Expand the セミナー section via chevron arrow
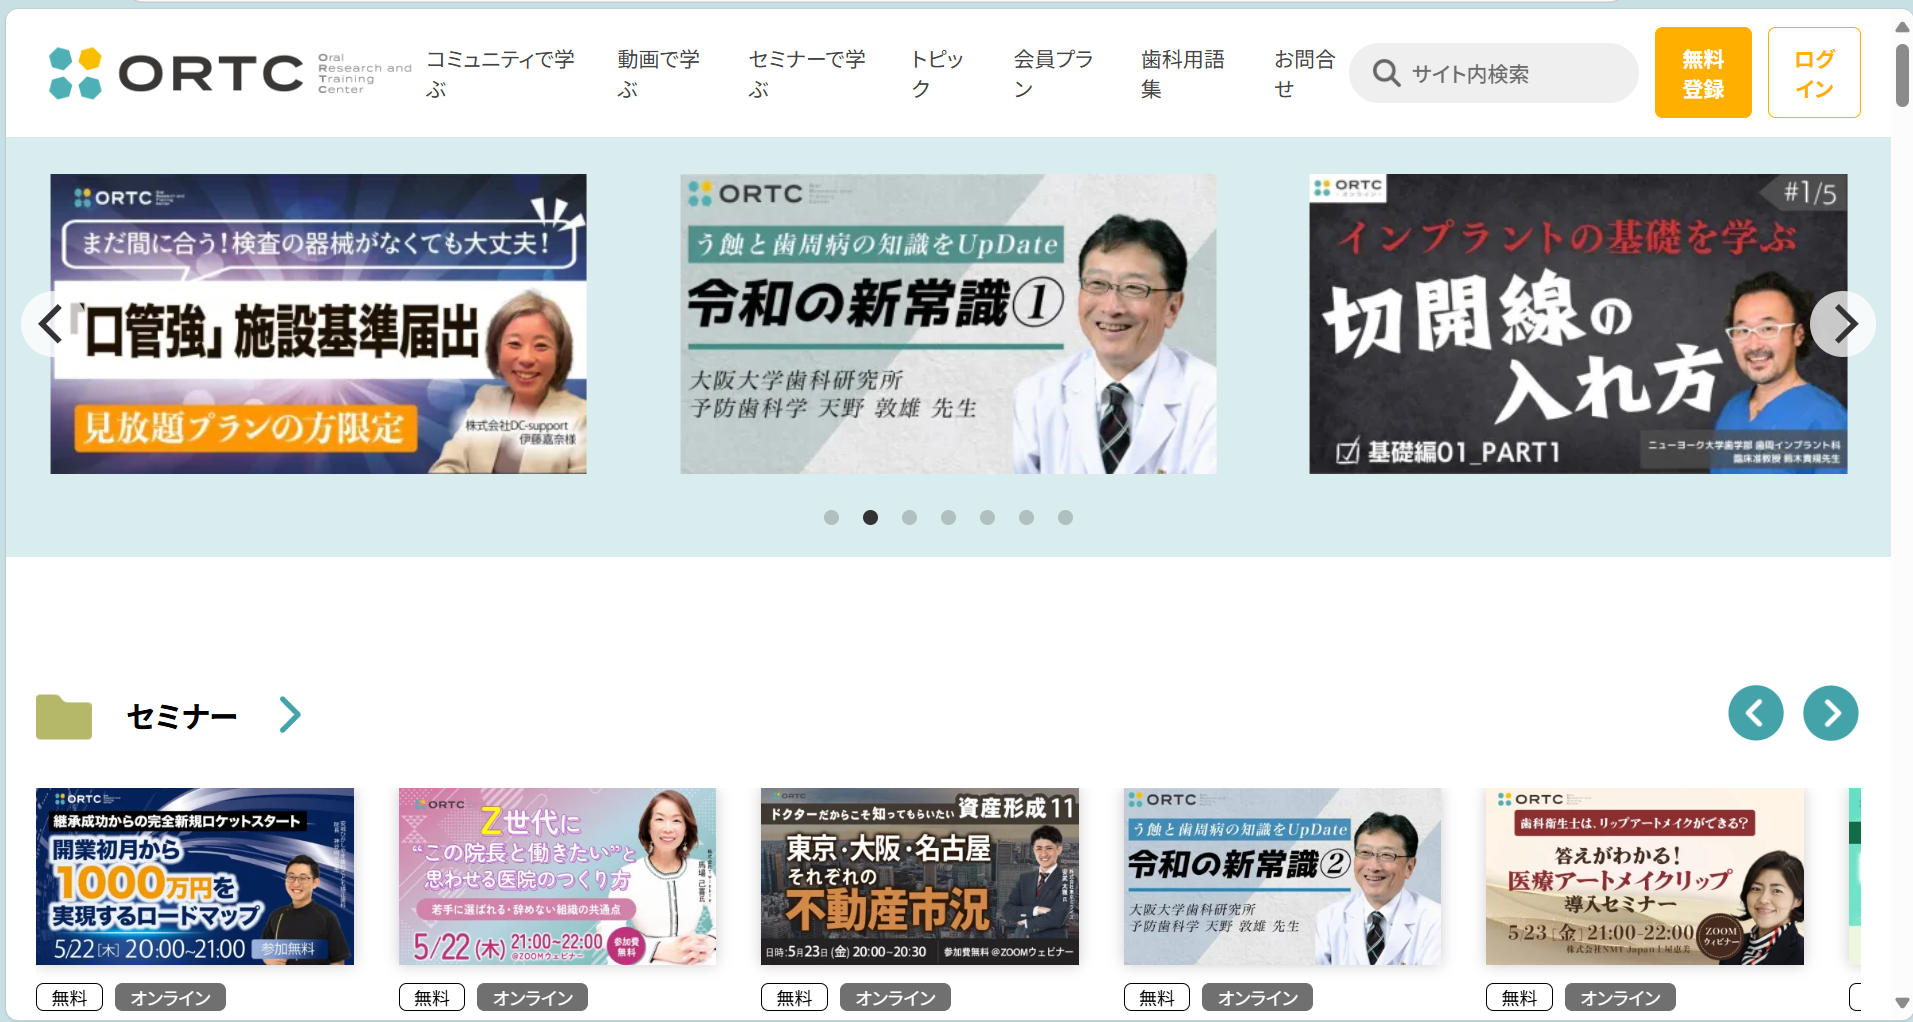This screenshot has width=1913, height=1022. (x=290, y=715)
